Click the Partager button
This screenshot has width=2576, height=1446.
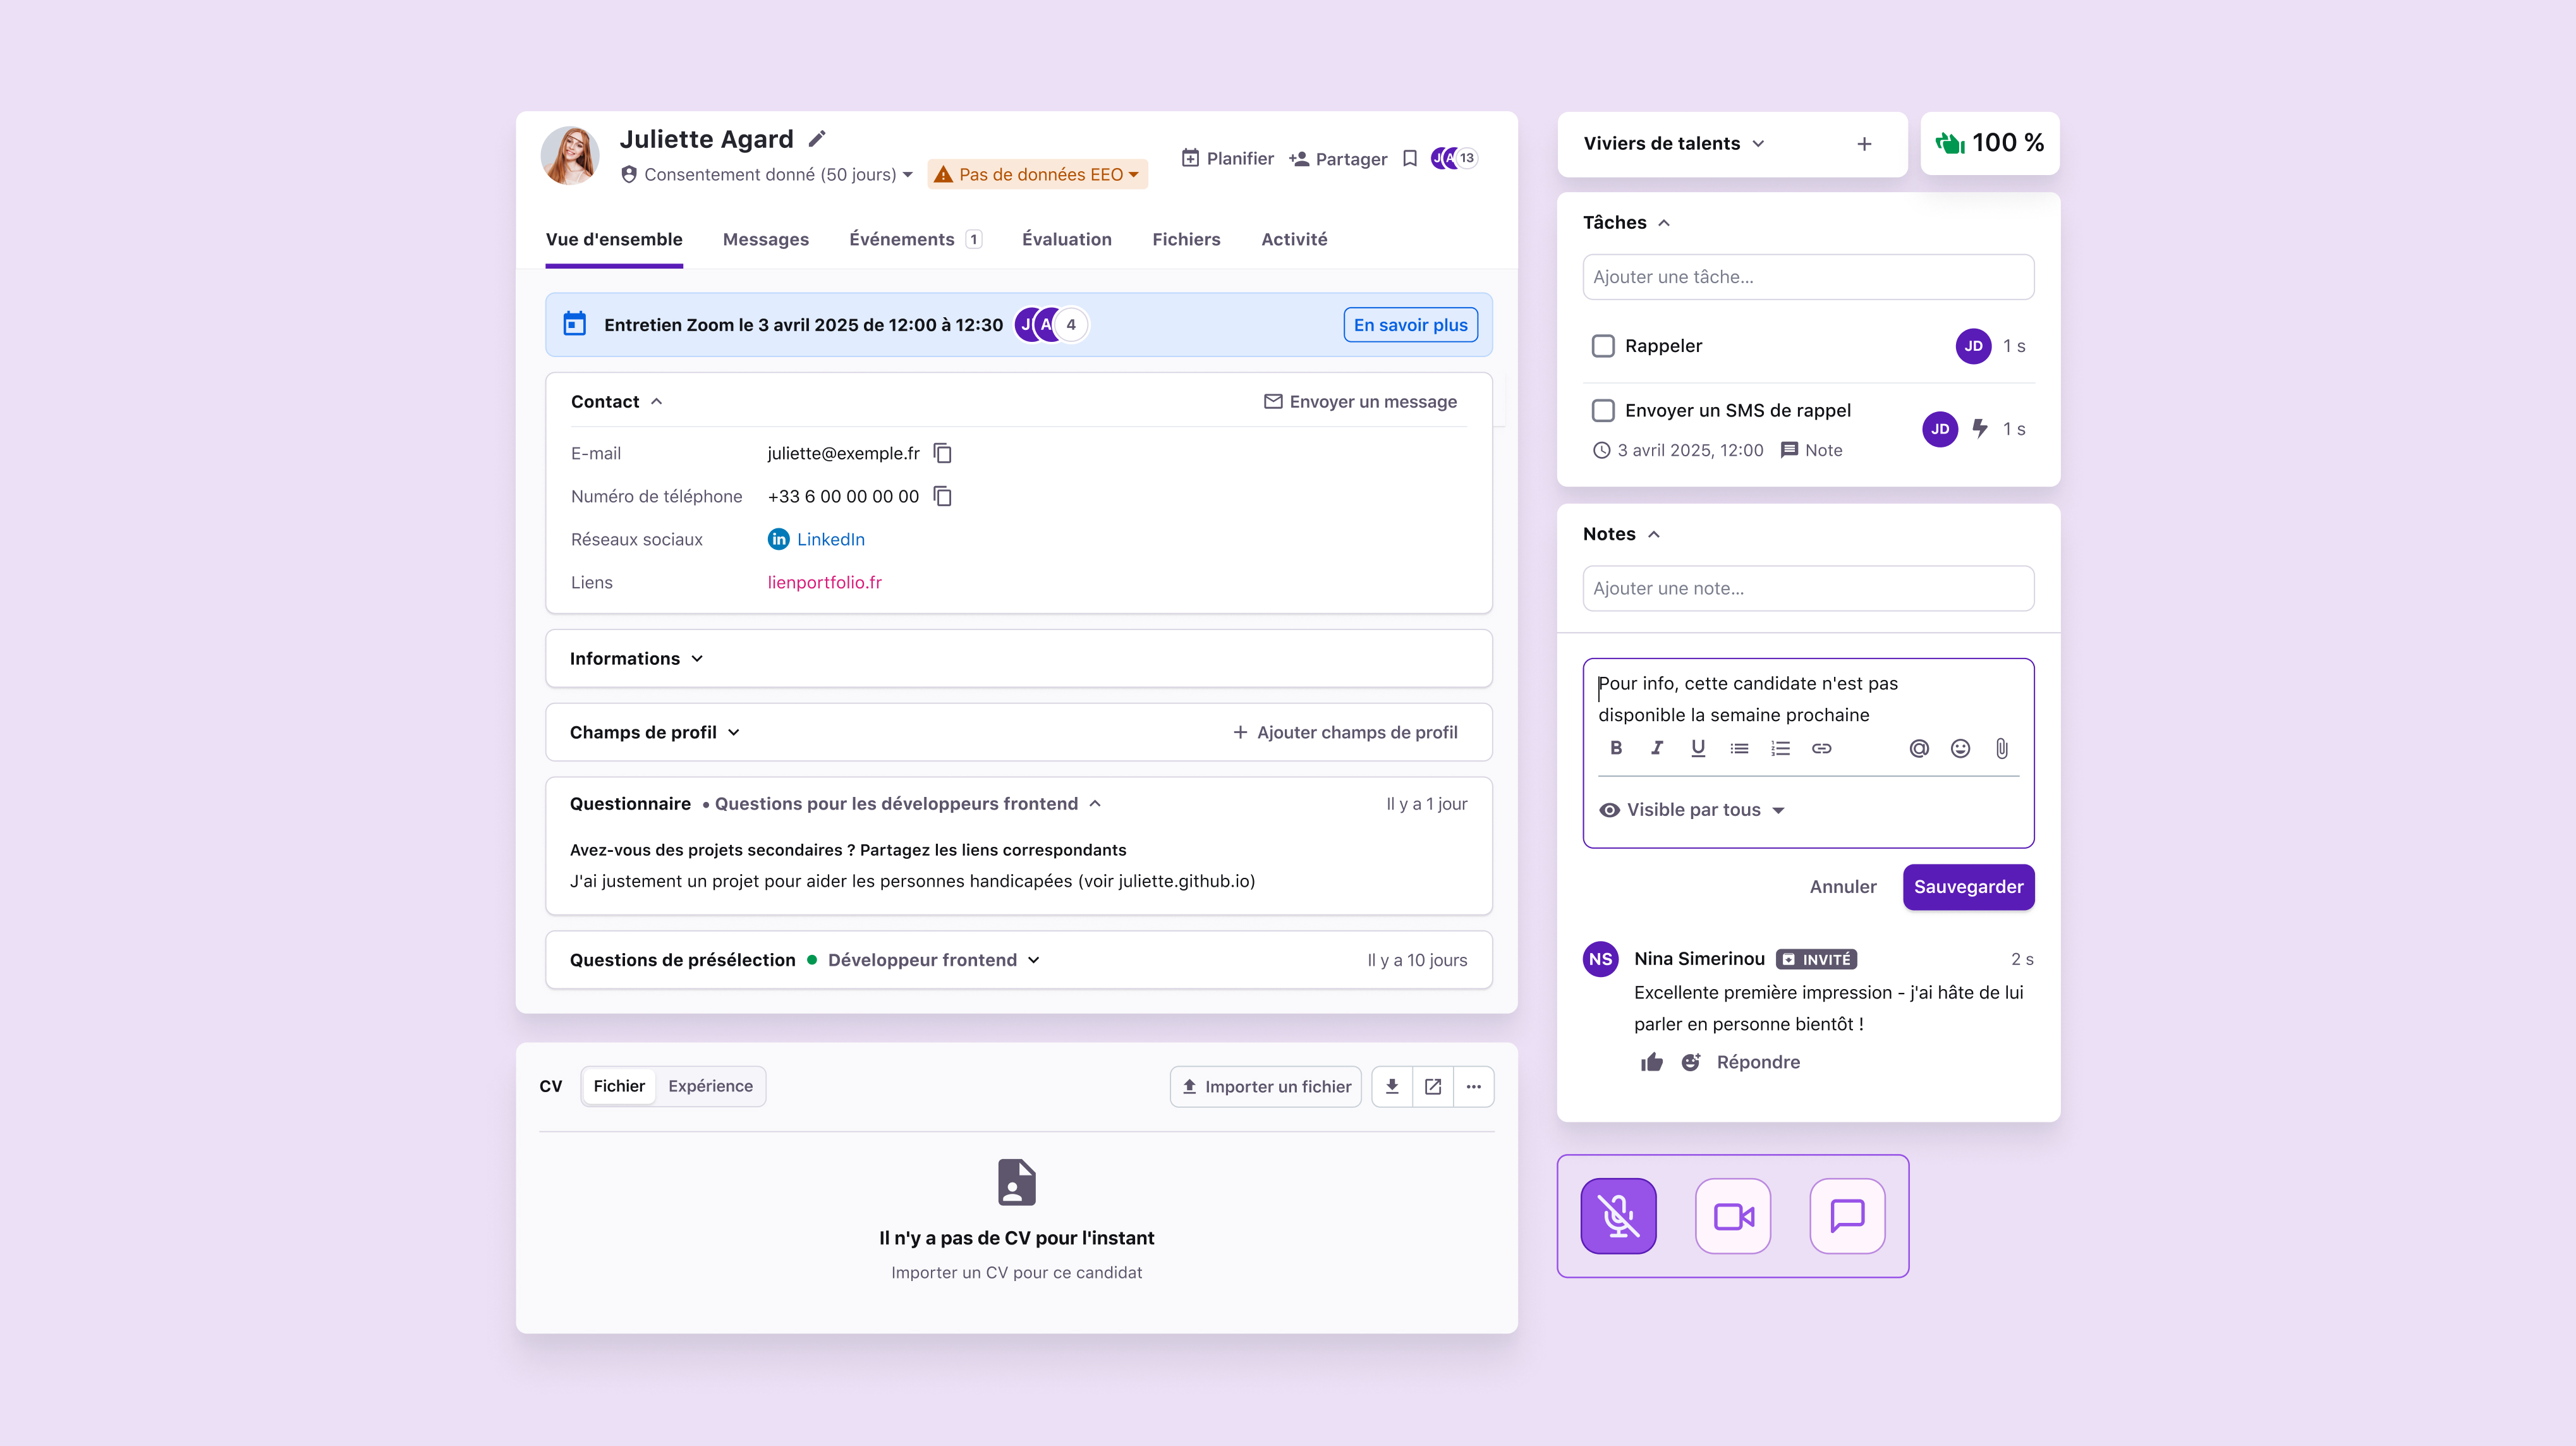coord(1338,158)
